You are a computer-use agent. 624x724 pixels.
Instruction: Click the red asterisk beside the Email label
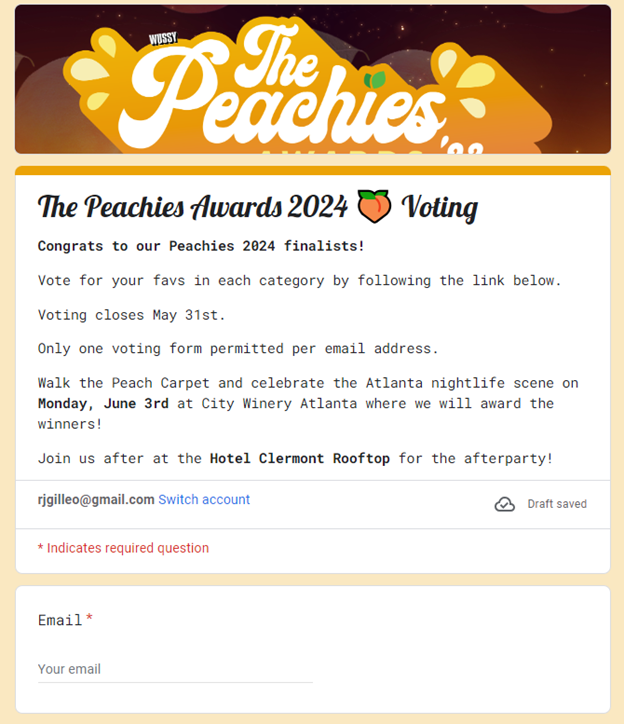pos(89,620)
